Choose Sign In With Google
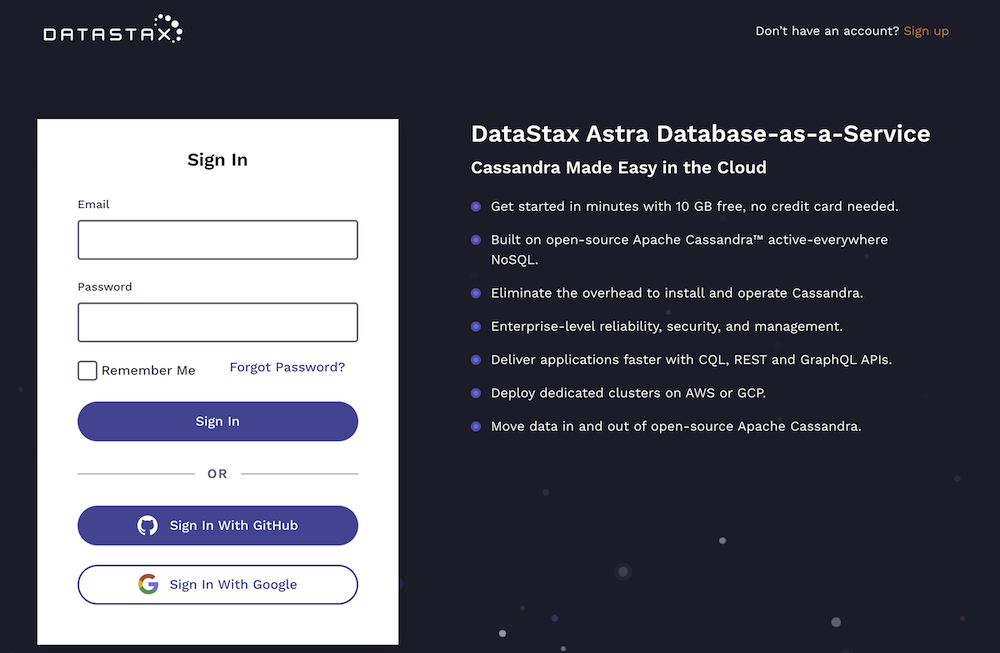Screen dimensions: 1000x653 [217, 584]
